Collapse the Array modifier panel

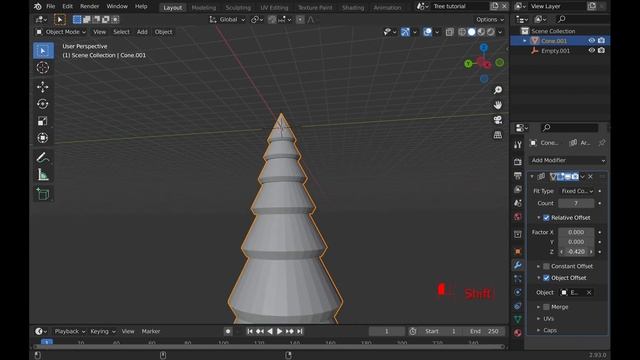(532, 176)
